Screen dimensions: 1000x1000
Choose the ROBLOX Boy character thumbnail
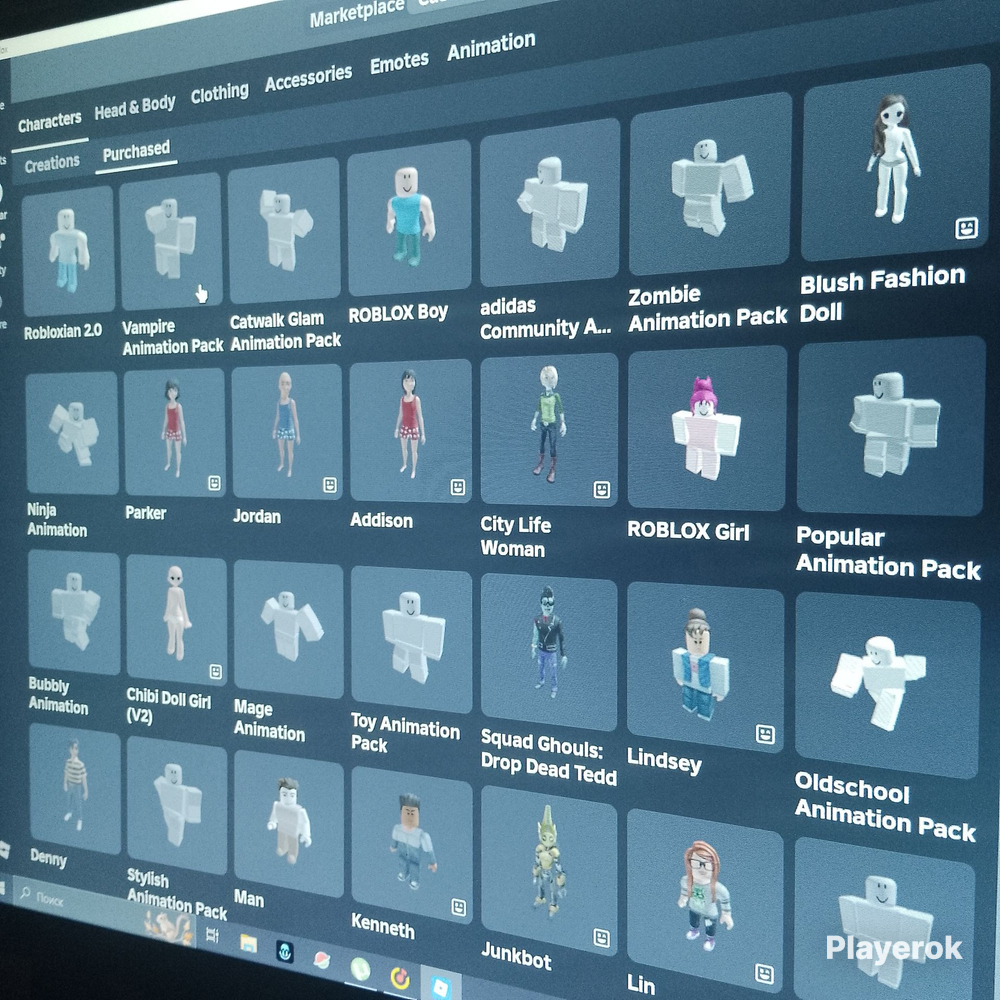(409, 219)
